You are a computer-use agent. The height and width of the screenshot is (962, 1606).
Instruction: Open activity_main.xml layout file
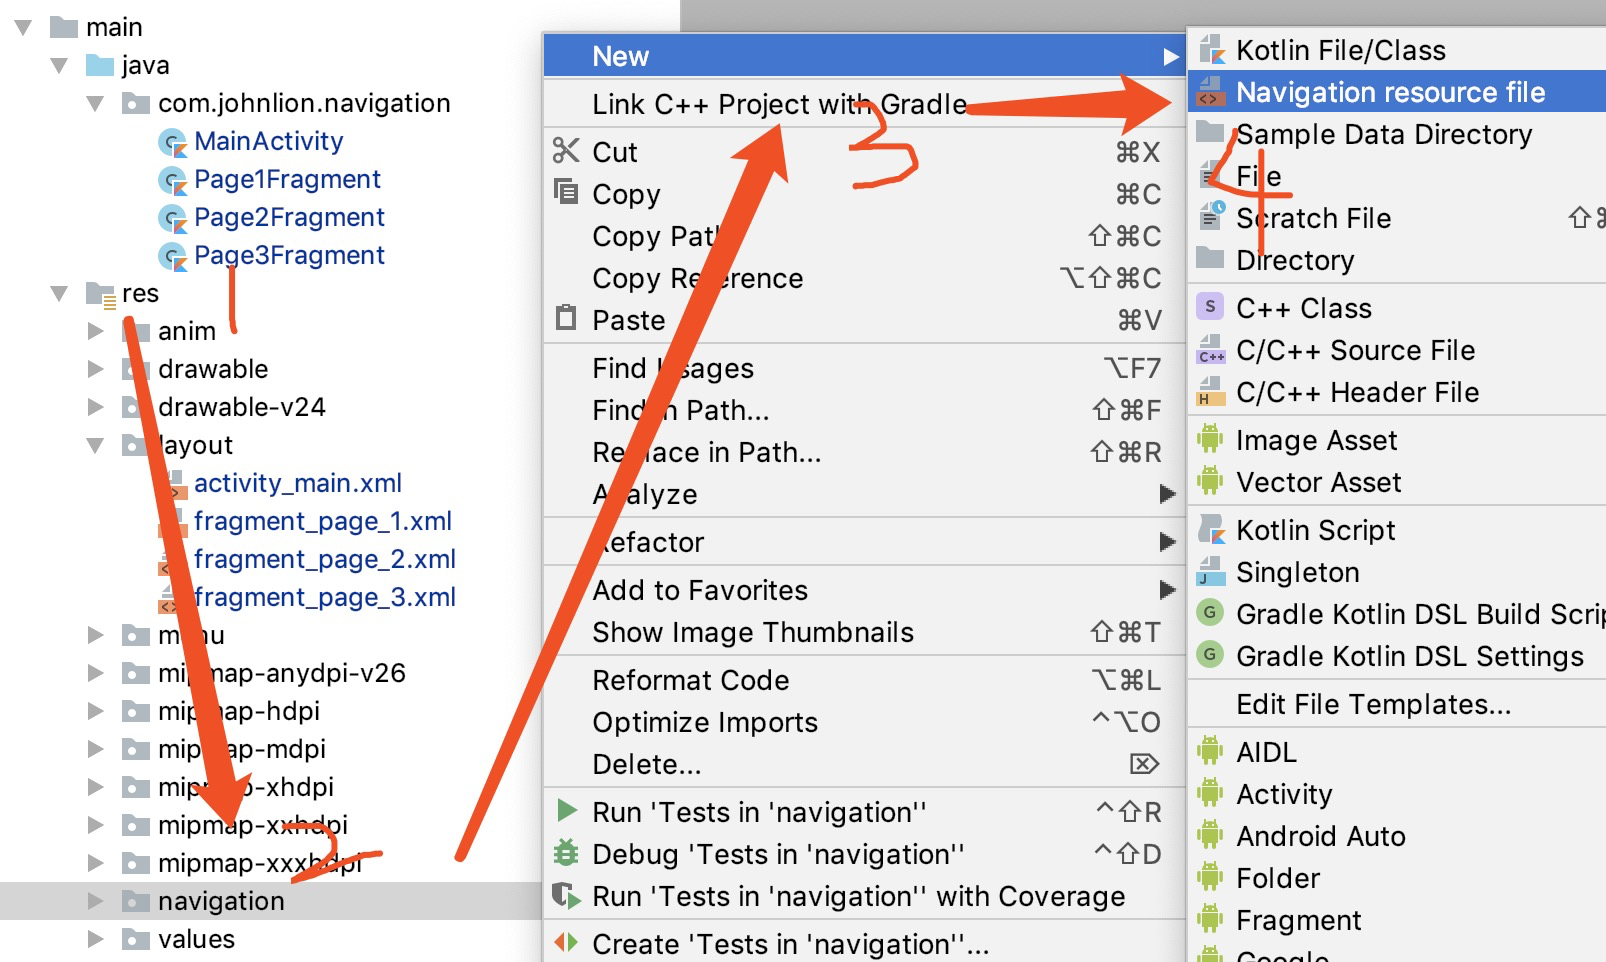click(x=297, y=483)
